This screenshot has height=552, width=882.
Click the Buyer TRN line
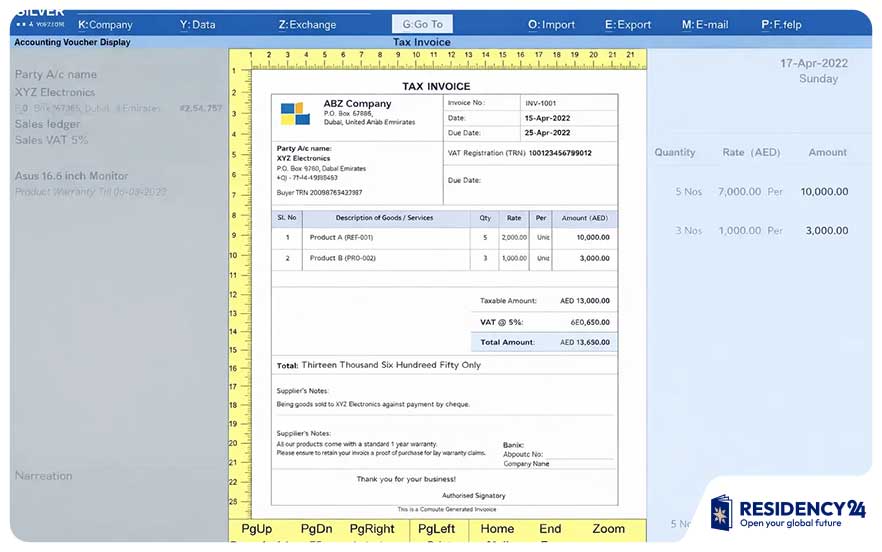click(319, 192)
